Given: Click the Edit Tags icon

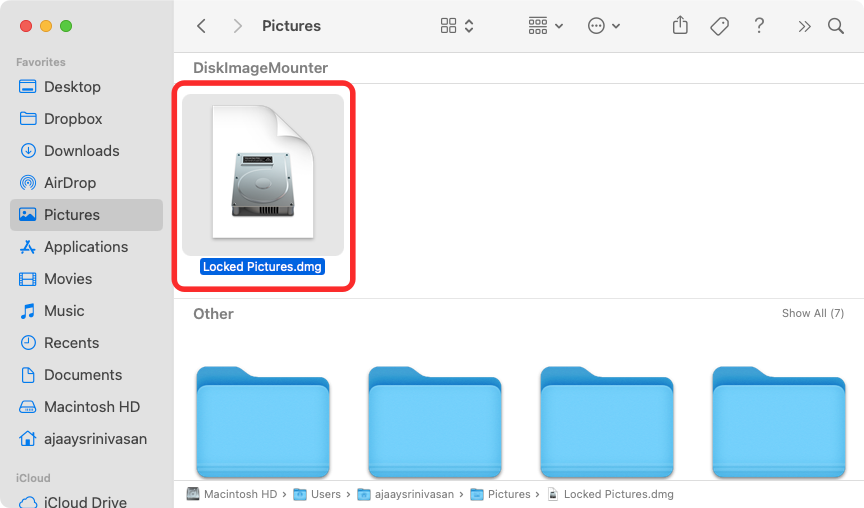Looking at the screenshot, I should [x=720, y=26].
